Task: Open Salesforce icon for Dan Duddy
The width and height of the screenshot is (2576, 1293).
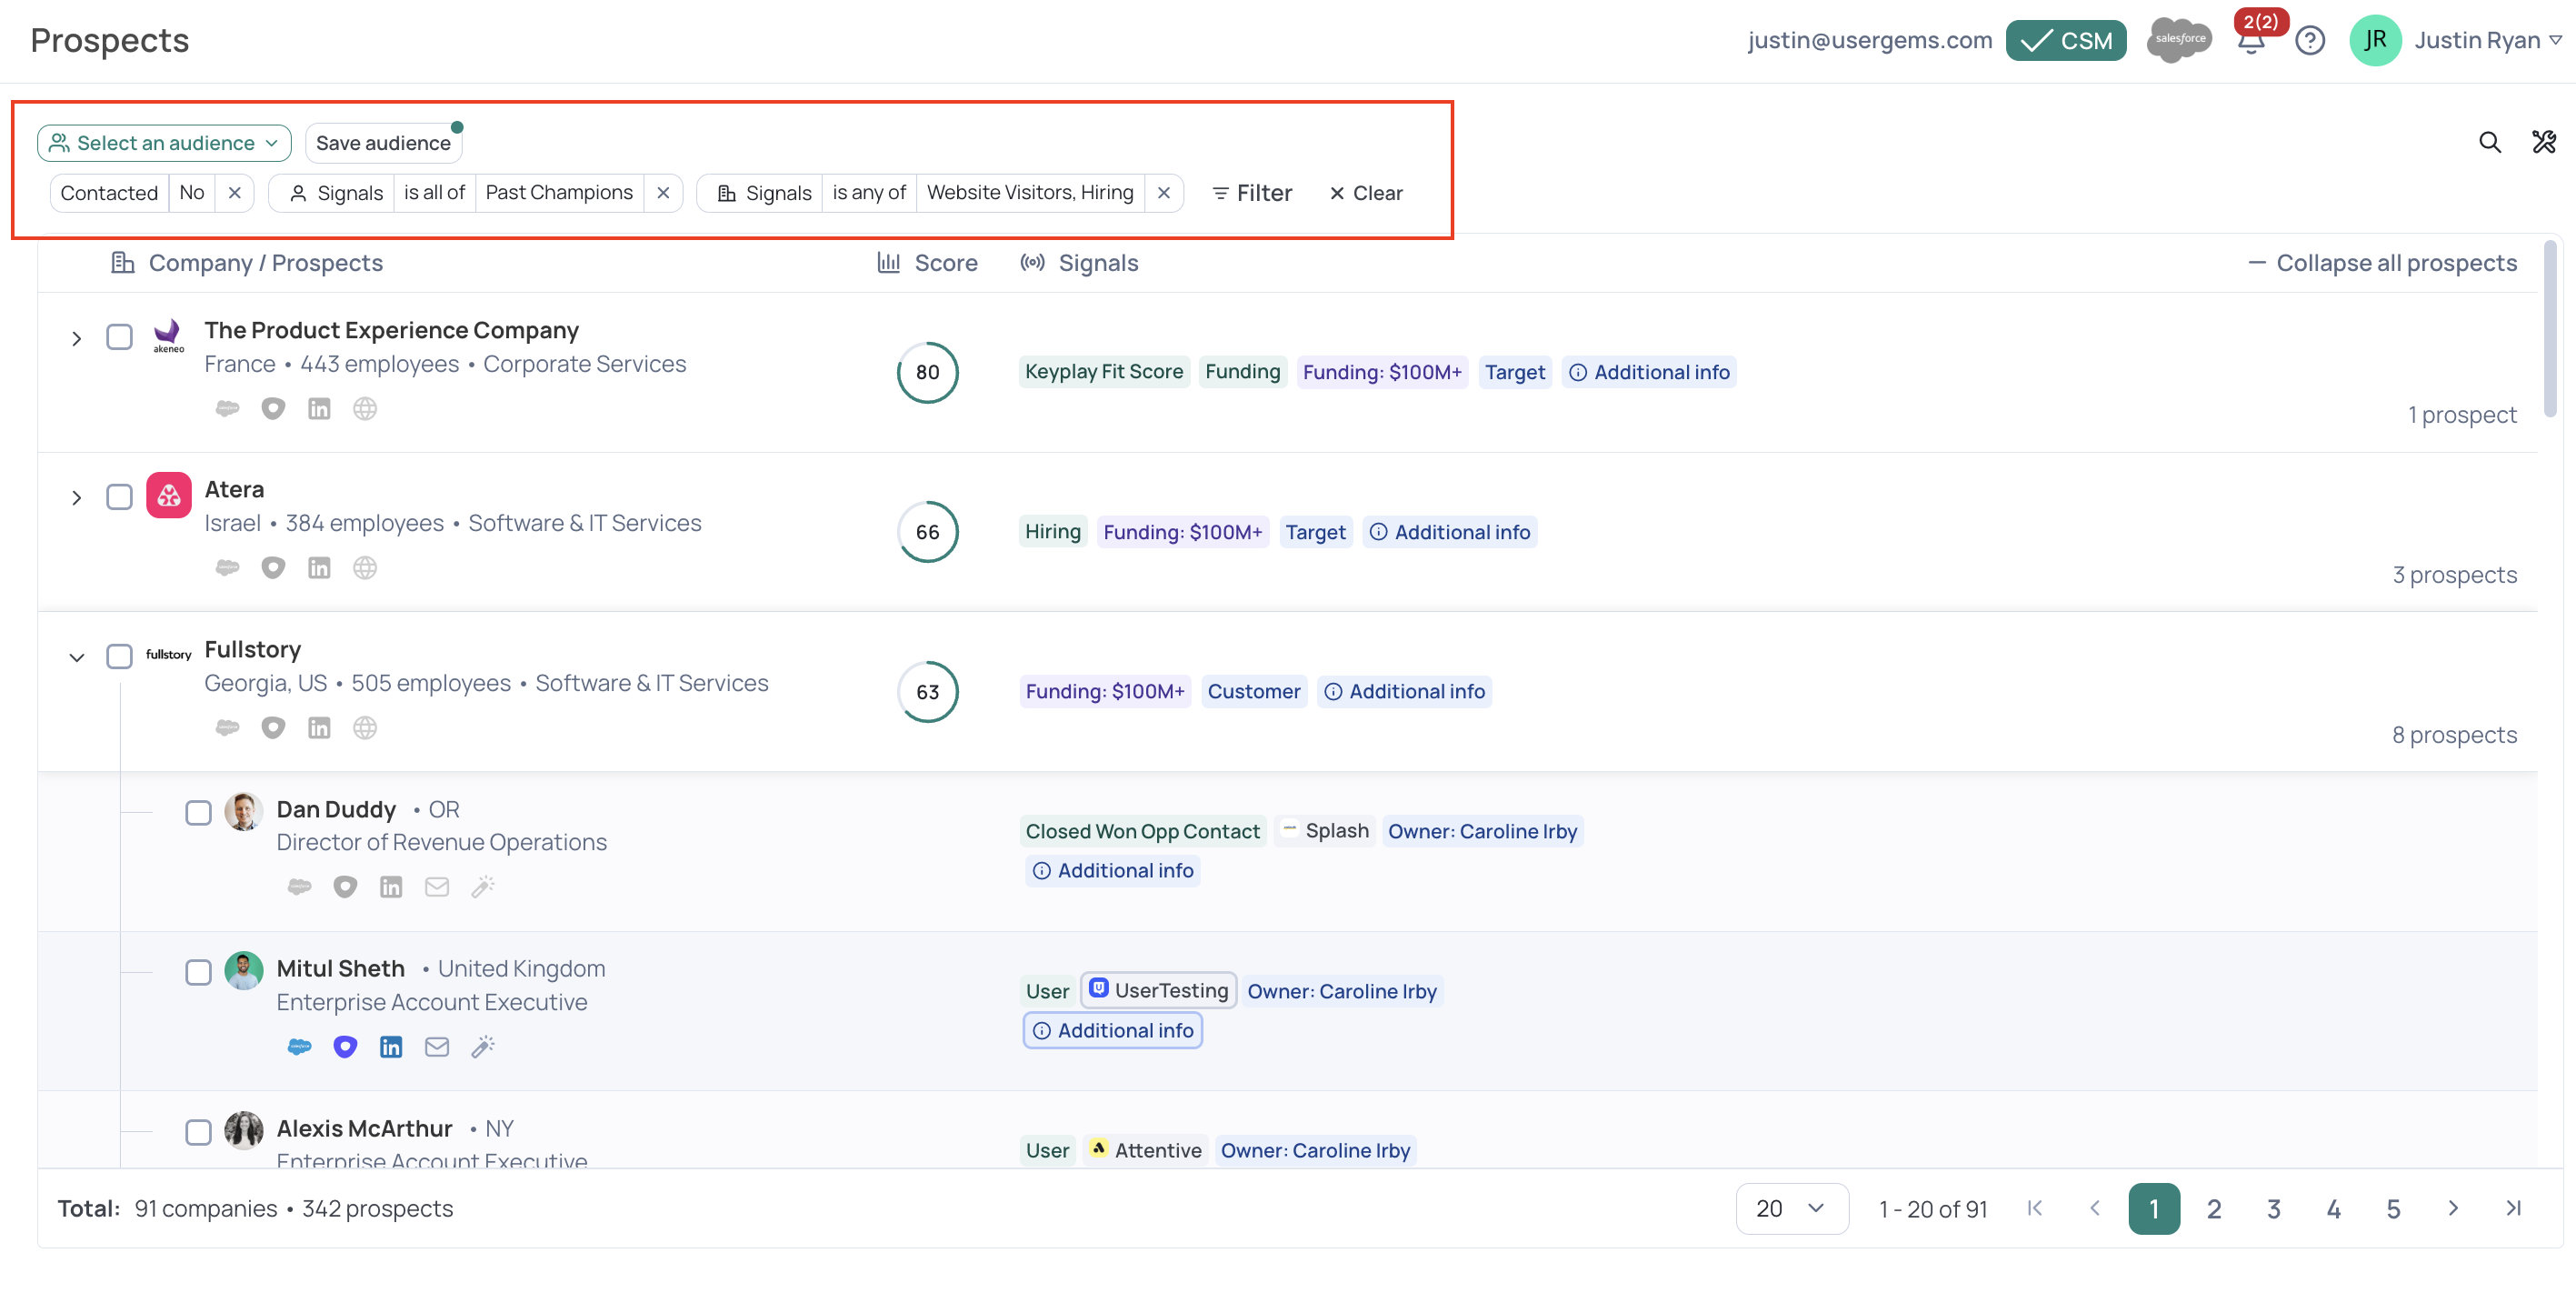Action: (299, 886)
